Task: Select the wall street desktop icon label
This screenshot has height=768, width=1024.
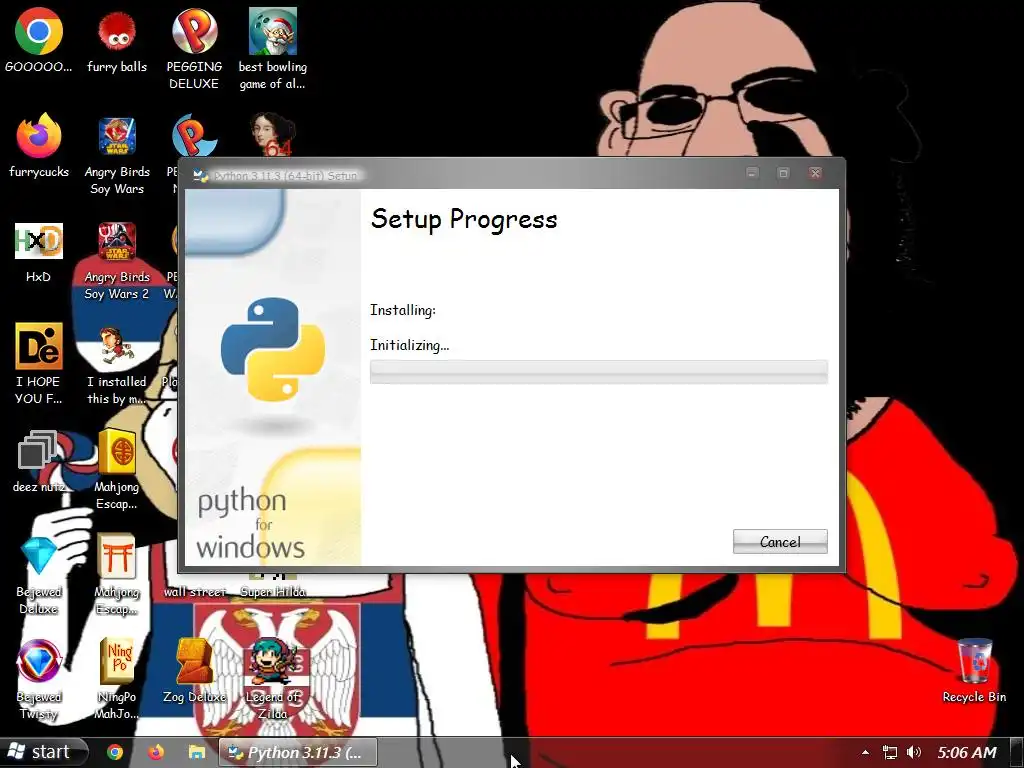Action: [x=195, y=592]
